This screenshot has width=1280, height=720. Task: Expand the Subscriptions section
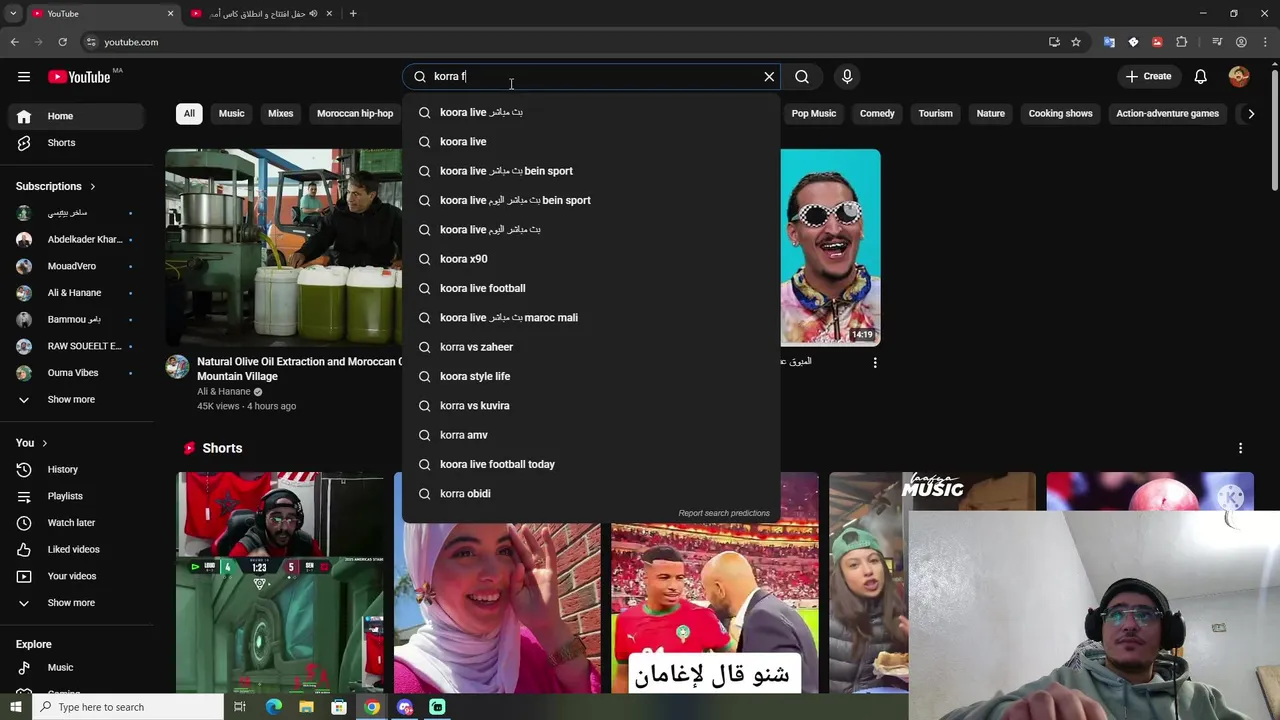coord(56,186)
